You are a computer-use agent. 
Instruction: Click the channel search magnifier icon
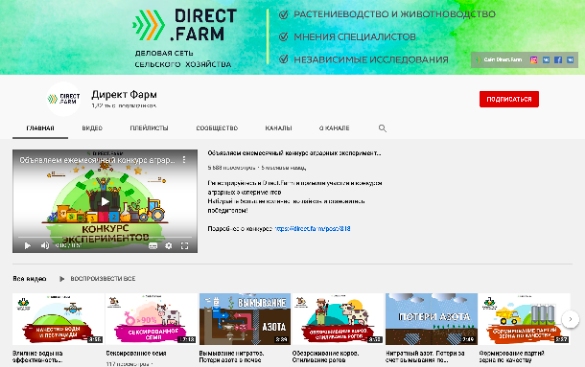click(x=382, y=128)
